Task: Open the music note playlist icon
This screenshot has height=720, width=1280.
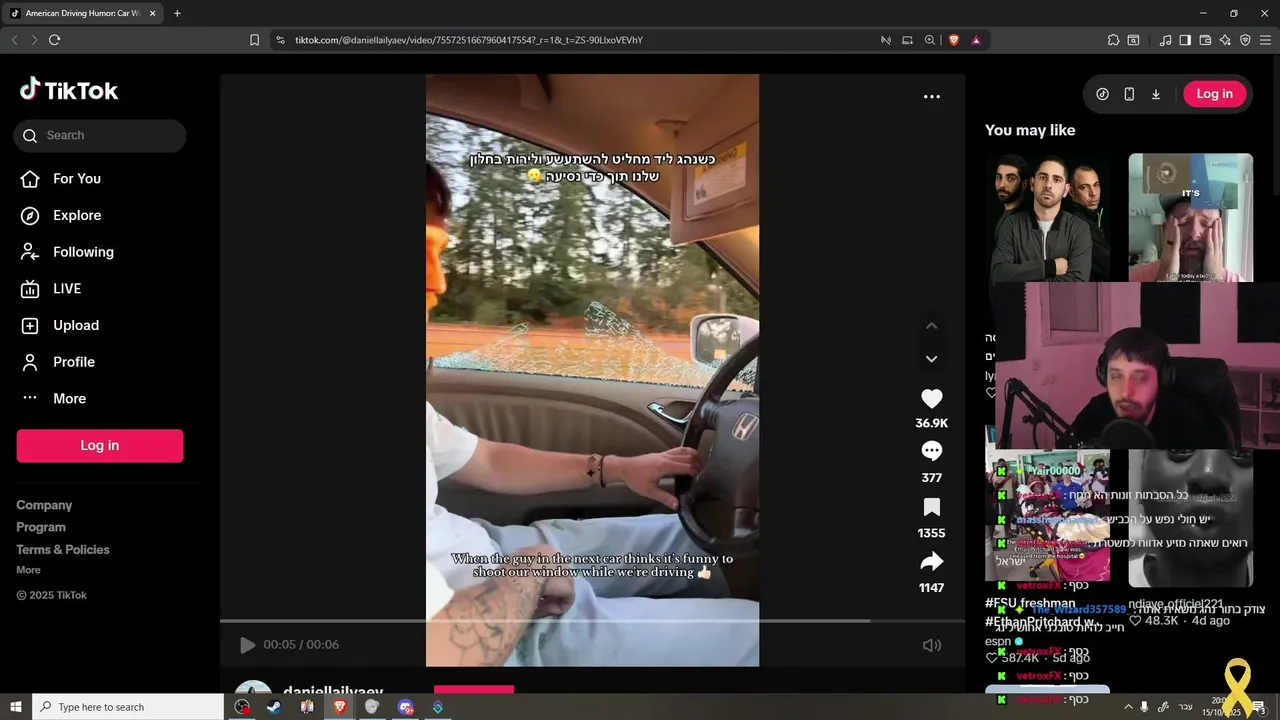Action: (x=1165, y=40)
